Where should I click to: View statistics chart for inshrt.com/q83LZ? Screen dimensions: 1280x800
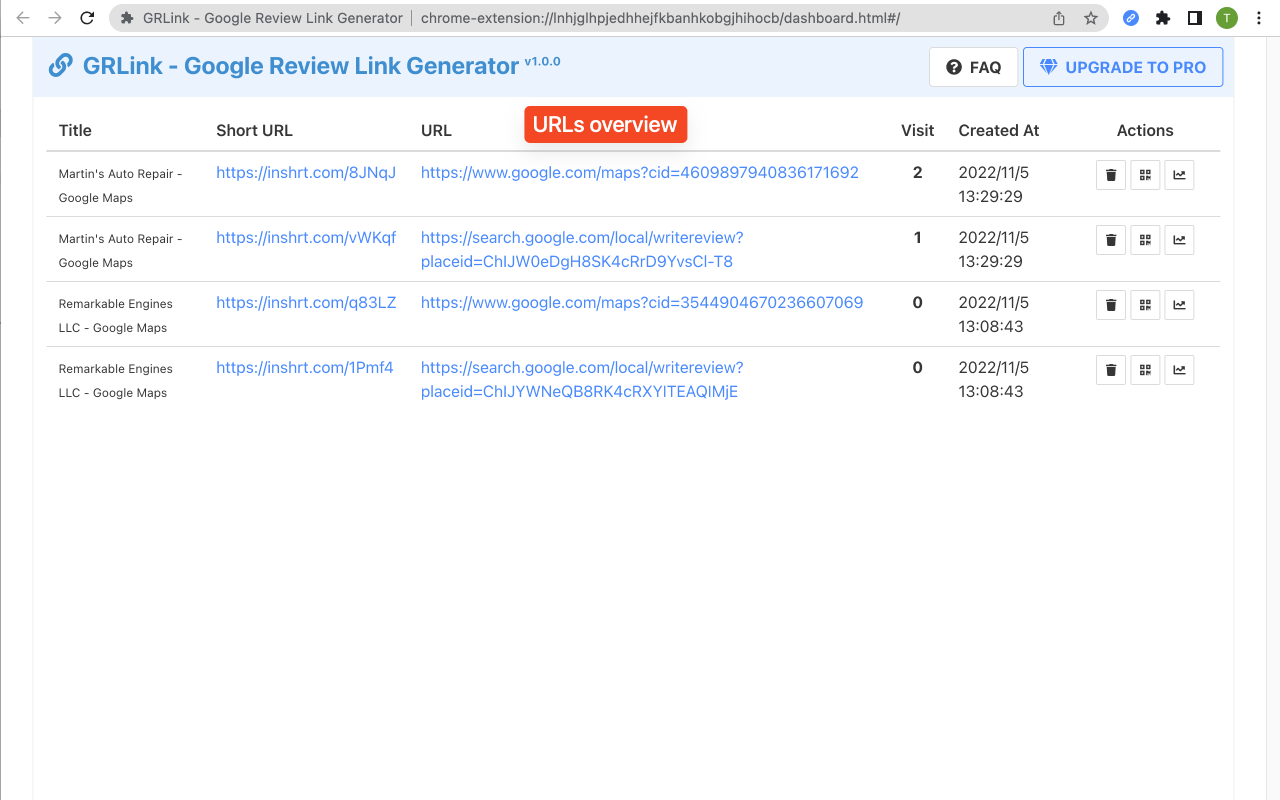pos(1179,305)
